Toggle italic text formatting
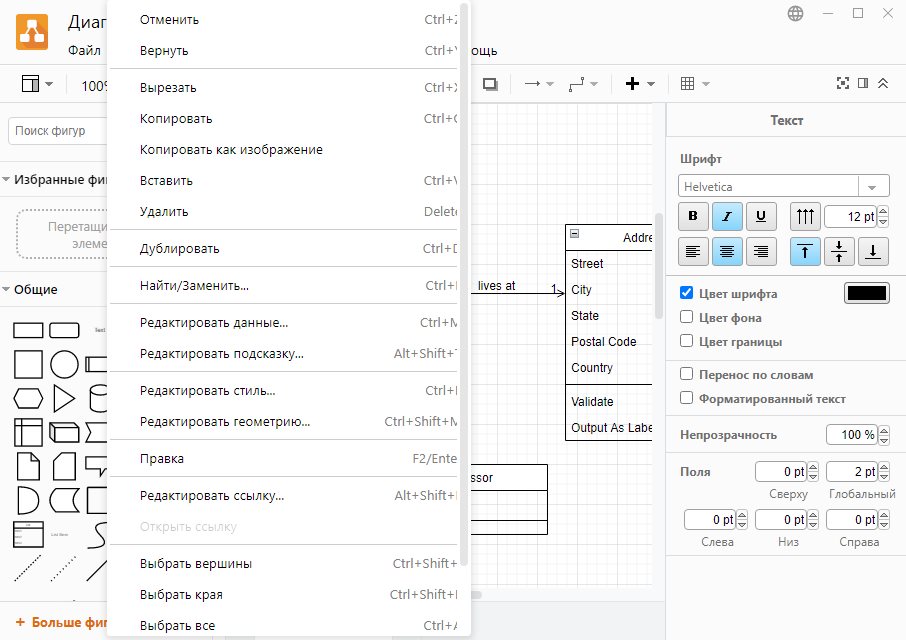 [x=727, y=215]
